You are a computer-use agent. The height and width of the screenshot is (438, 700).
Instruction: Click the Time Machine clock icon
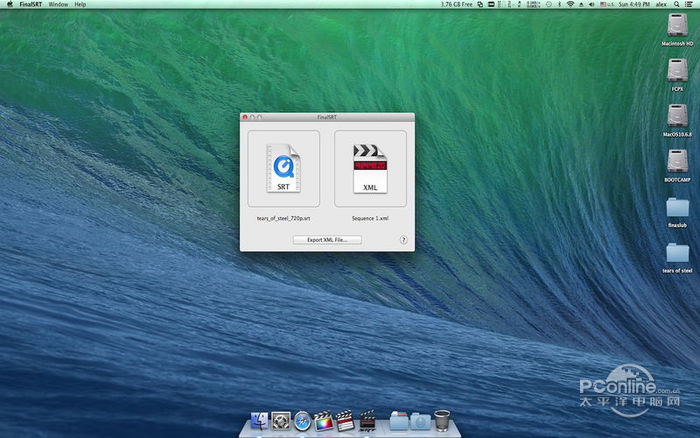(x=549, y=4)
